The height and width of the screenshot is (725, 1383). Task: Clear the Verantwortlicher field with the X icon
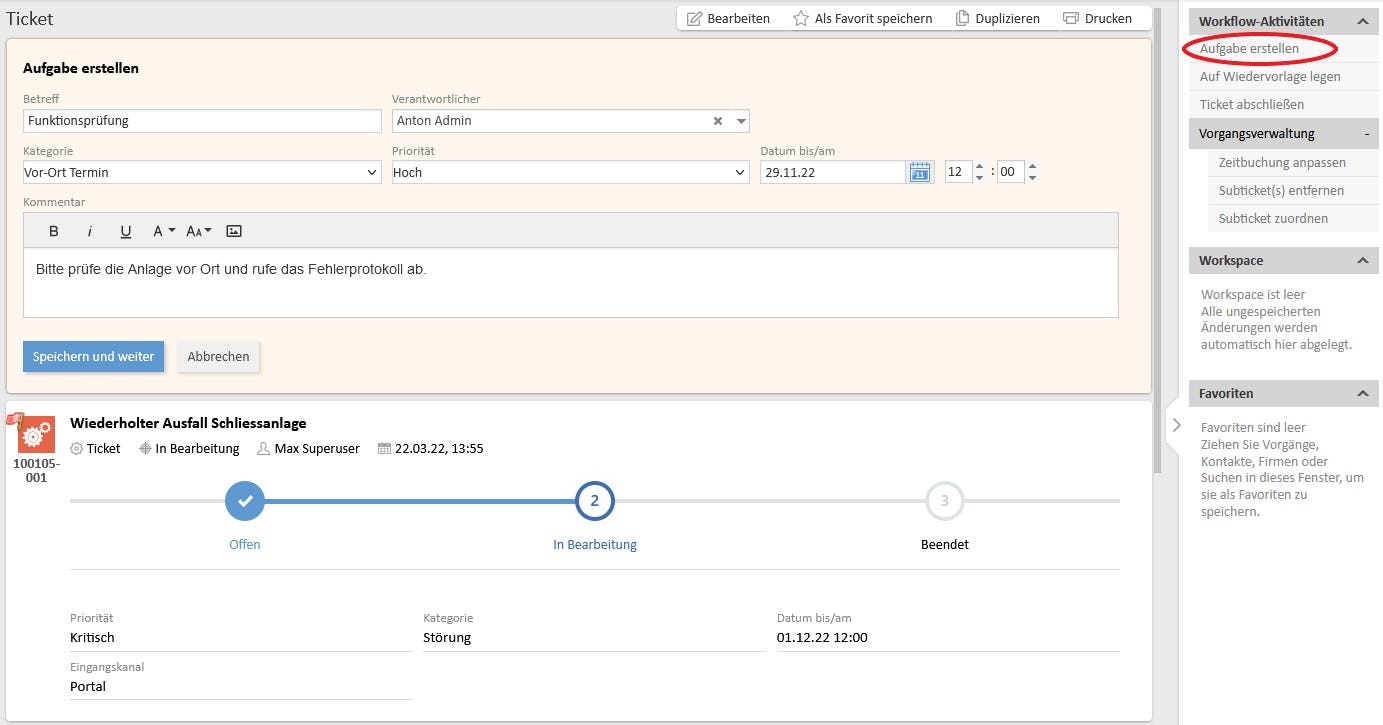coord(718,120)
